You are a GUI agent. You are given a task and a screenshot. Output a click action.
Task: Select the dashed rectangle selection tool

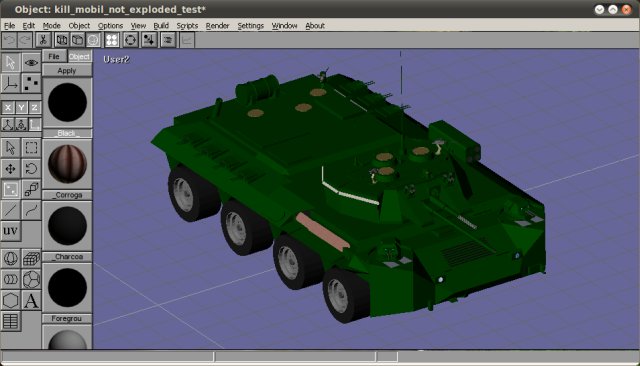31,148
